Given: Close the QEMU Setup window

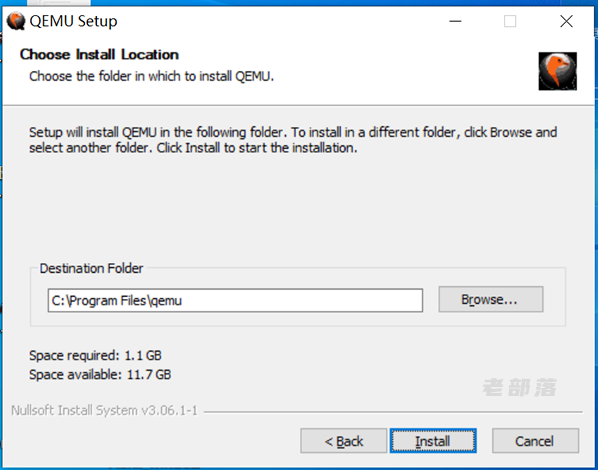Looking at the screenshot, I should [566, 21].
